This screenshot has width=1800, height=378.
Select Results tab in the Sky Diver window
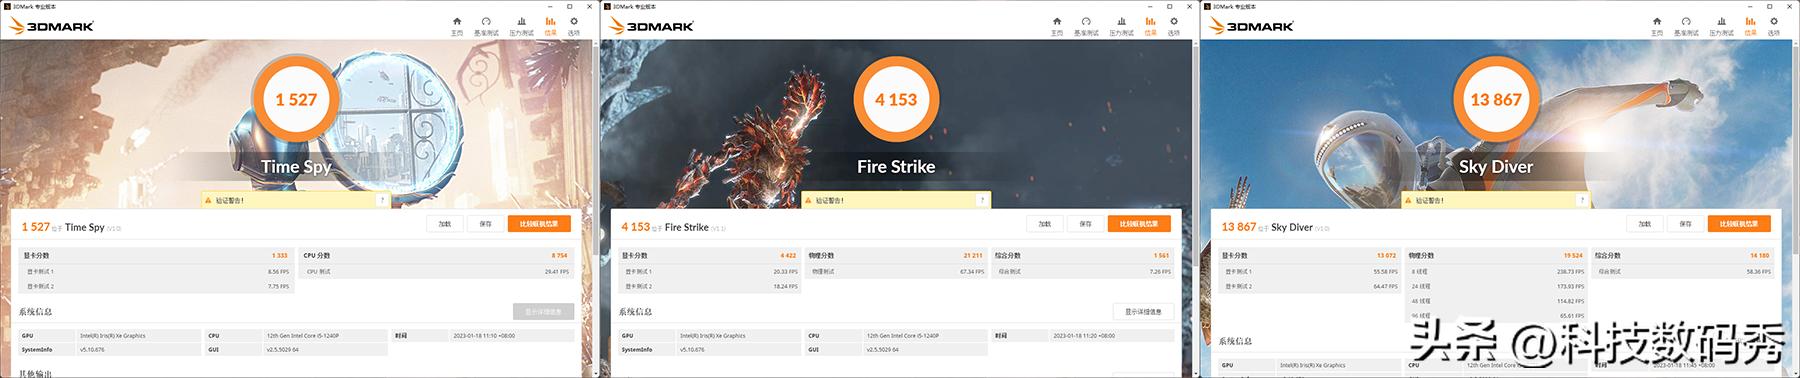[x=1751, y=26]
